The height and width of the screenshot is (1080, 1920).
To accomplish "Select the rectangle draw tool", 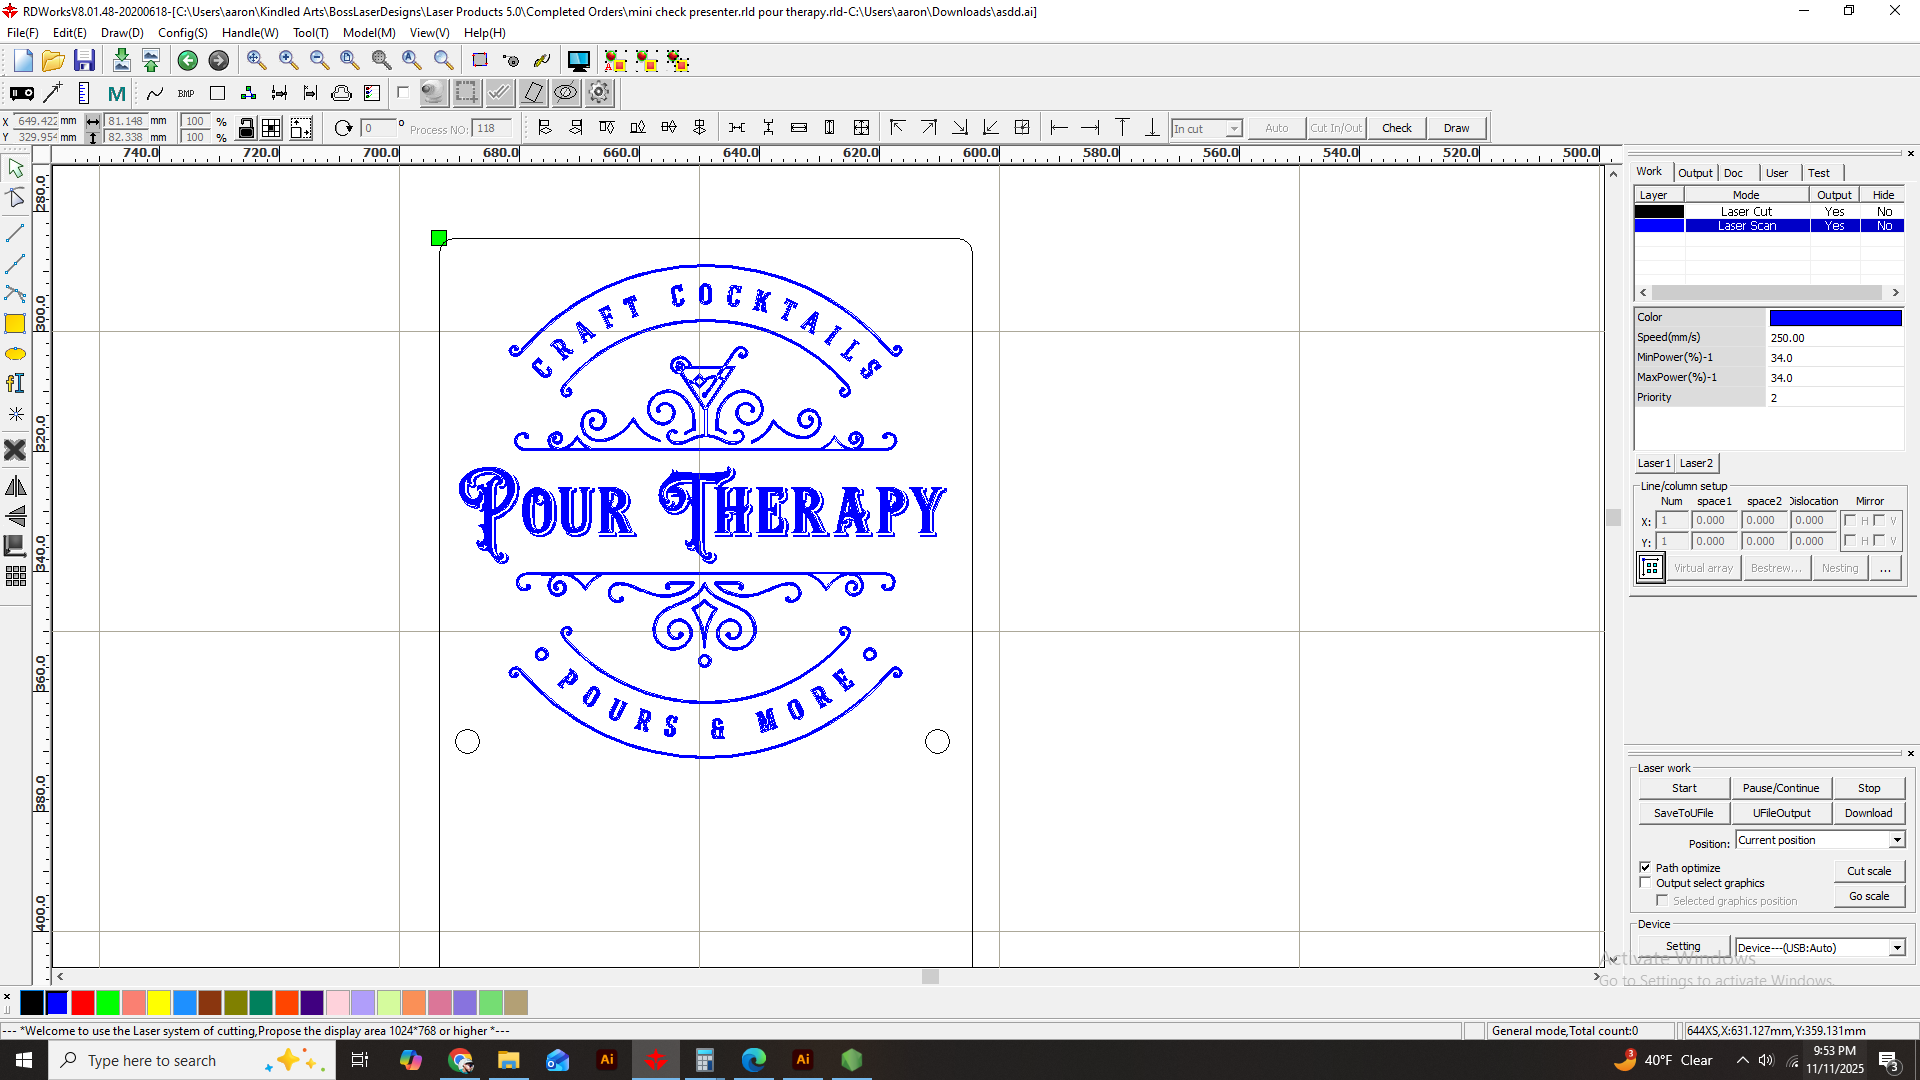I will (15, 324).
